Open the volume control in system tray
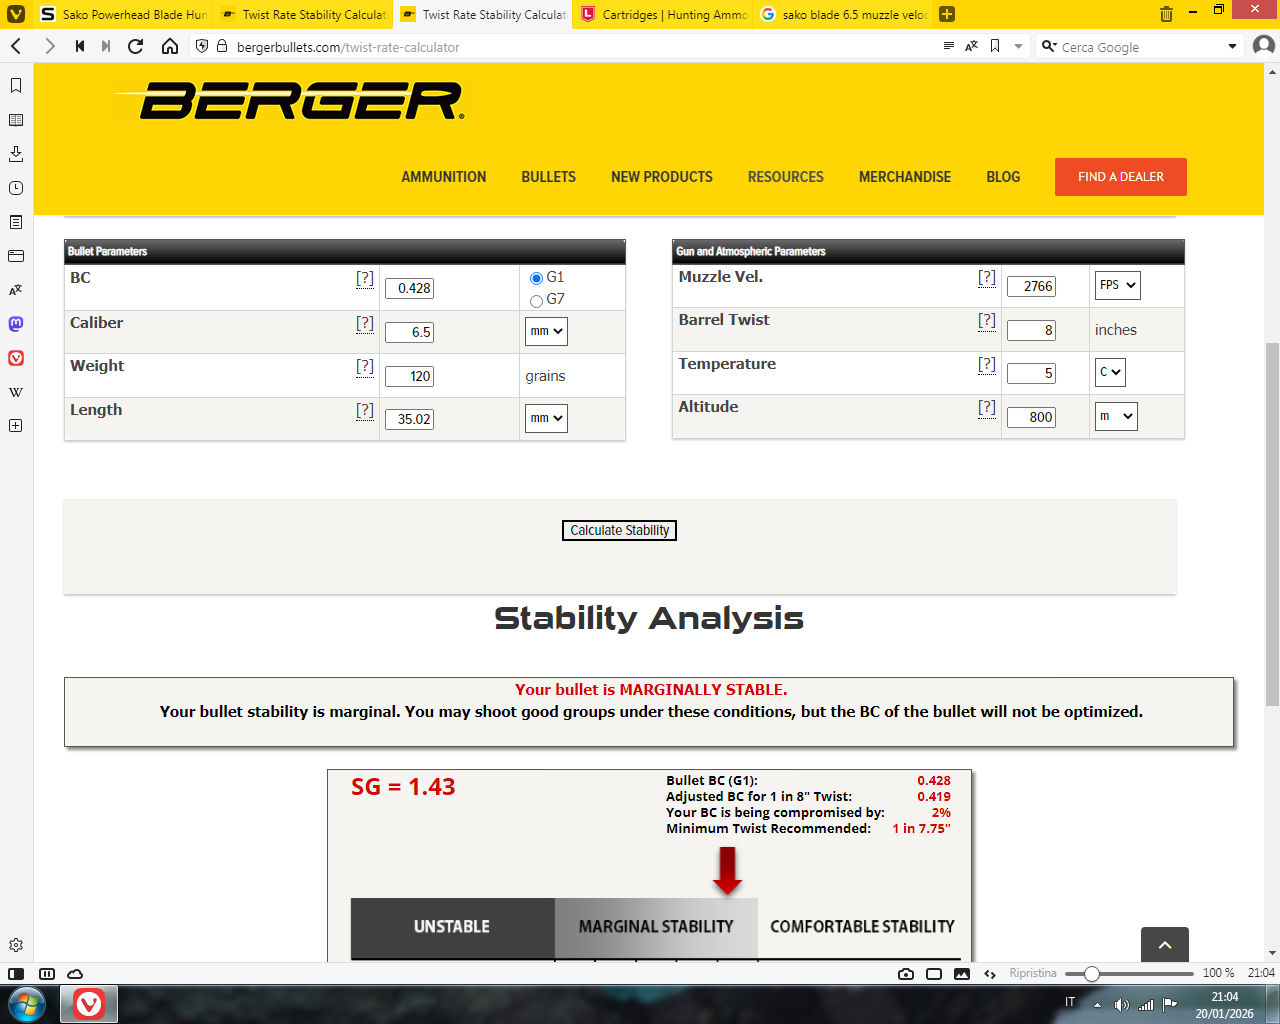Image resolution: width=1280 pixels, height=1024 pixels. (1121, 1004)
